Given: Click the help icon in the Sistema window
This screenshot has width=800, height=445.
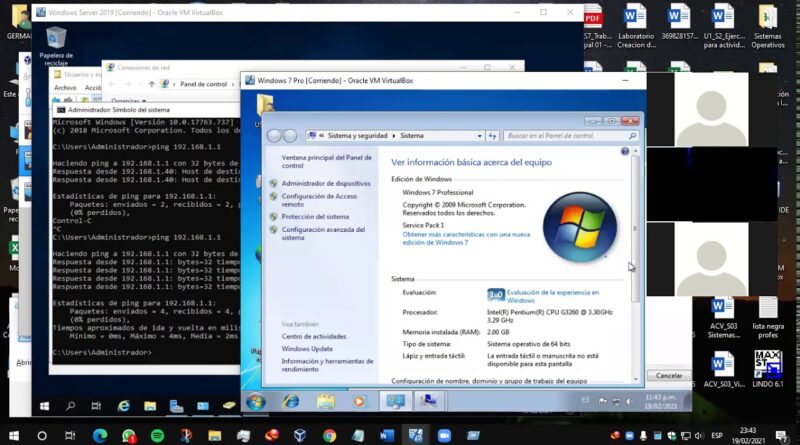Looking at the screenshot, I should [x=624, y=152].
